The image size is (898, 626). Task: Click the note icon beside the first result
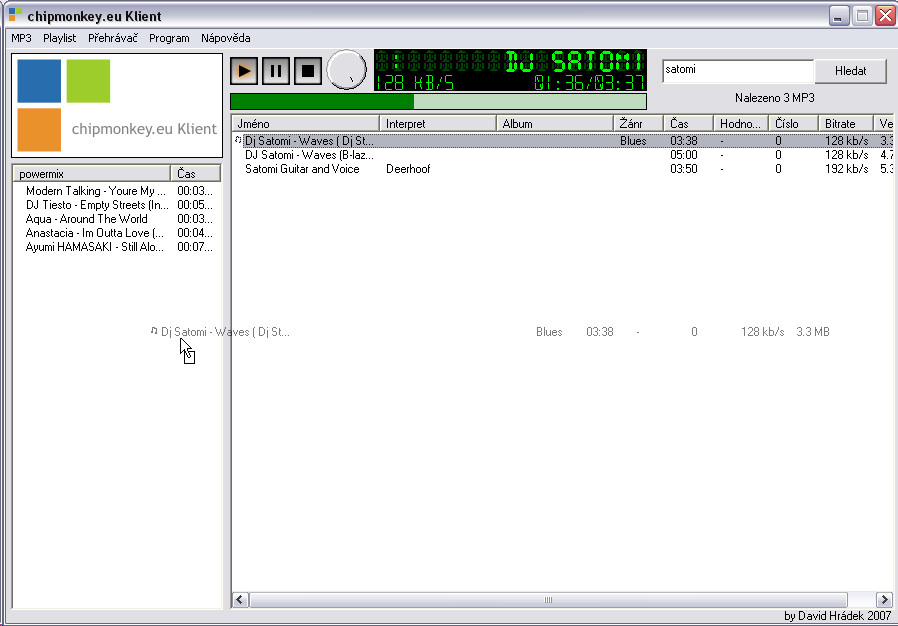[x=238, y=140]
